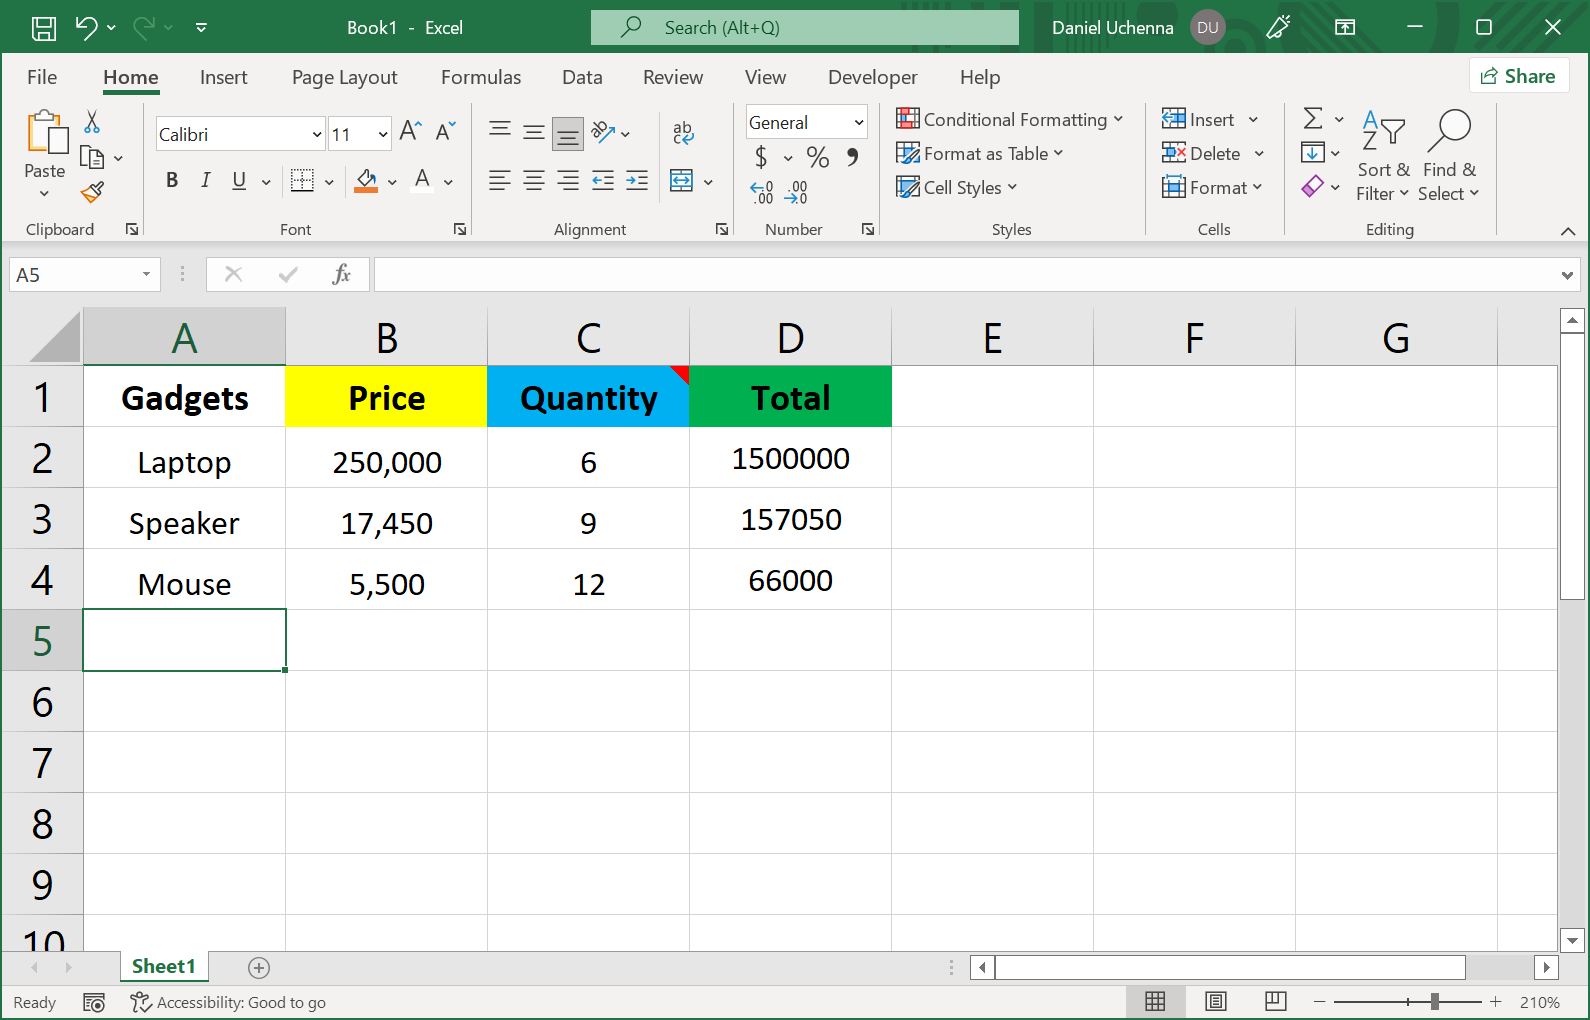The height and width of the screenshot is (1020, 1590).
Task: Click the AutoSum sigma icon
Action: pyautogui.click(x=1313, y=119)
